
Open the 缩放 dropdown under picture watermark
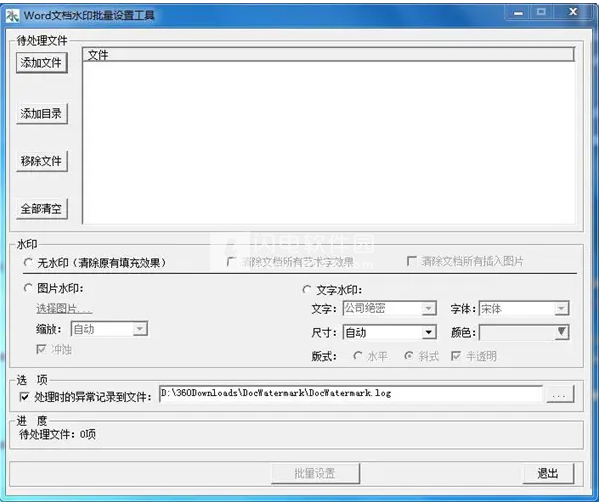[x=110, y=329]
